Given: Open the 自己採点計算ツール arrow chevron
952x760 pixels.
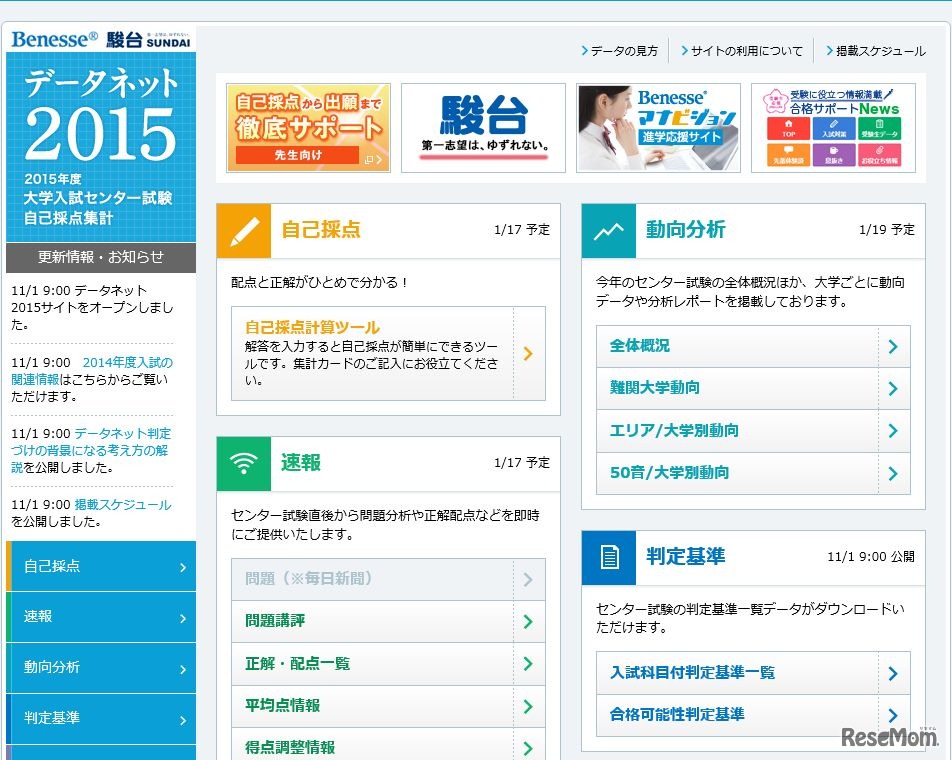Looking at the screenshot, I should (x=528, y=352).
